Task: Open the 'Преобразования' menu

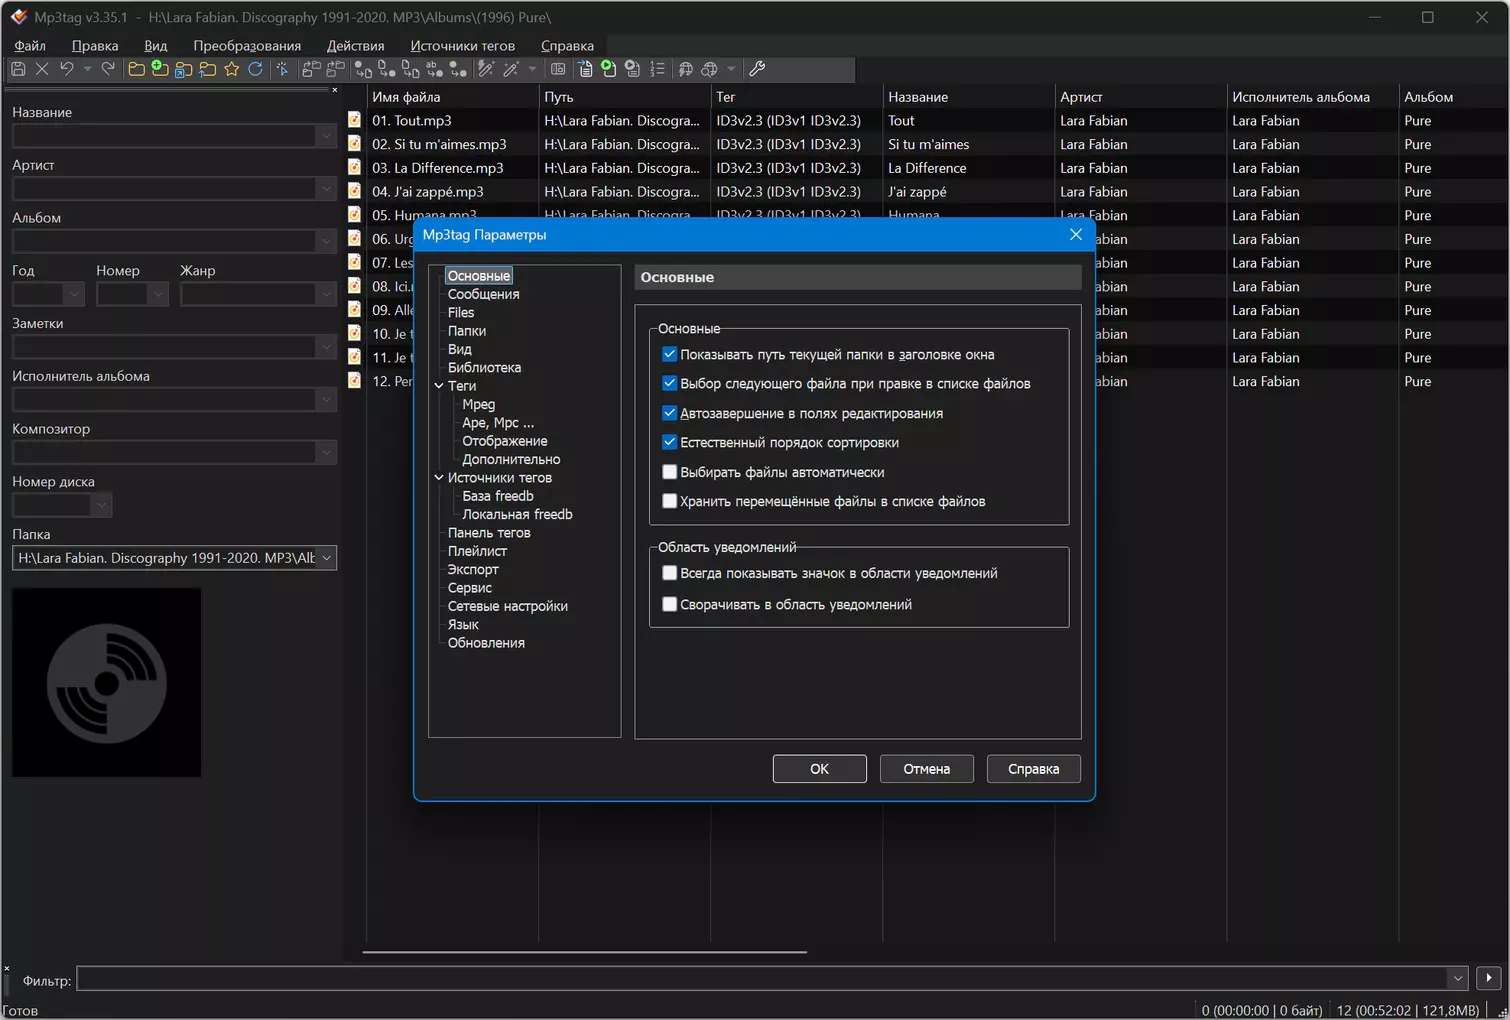Action: point(247,46)
